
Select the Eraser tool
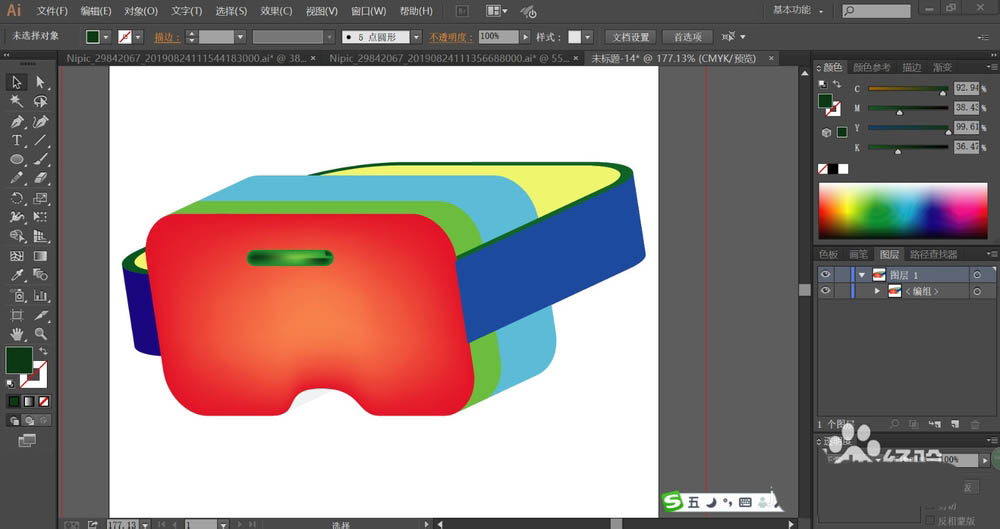pos(41,179)
